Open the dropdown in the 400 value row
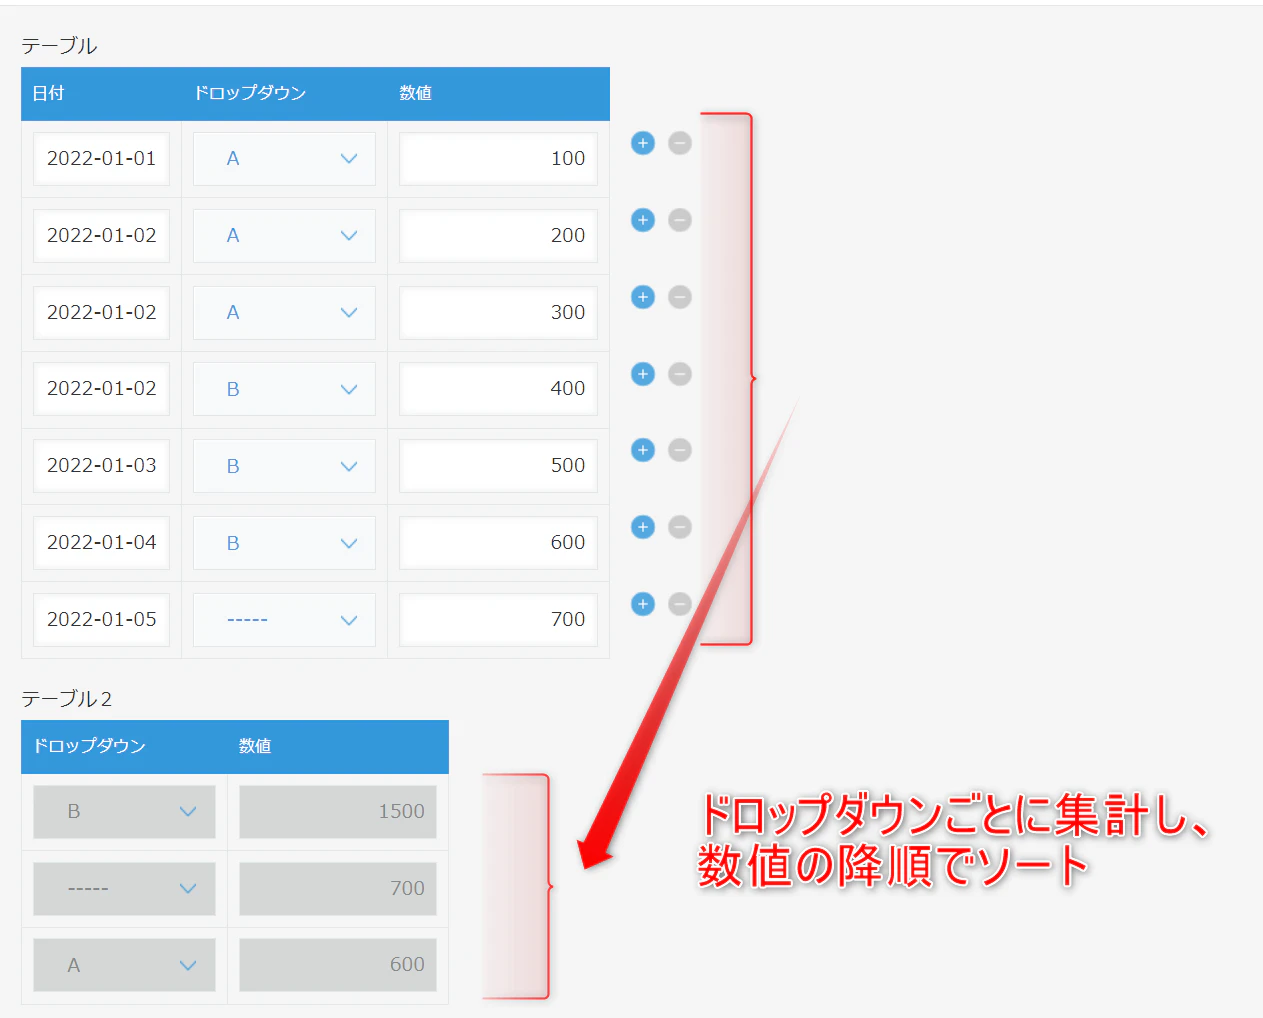 (284, 389)
